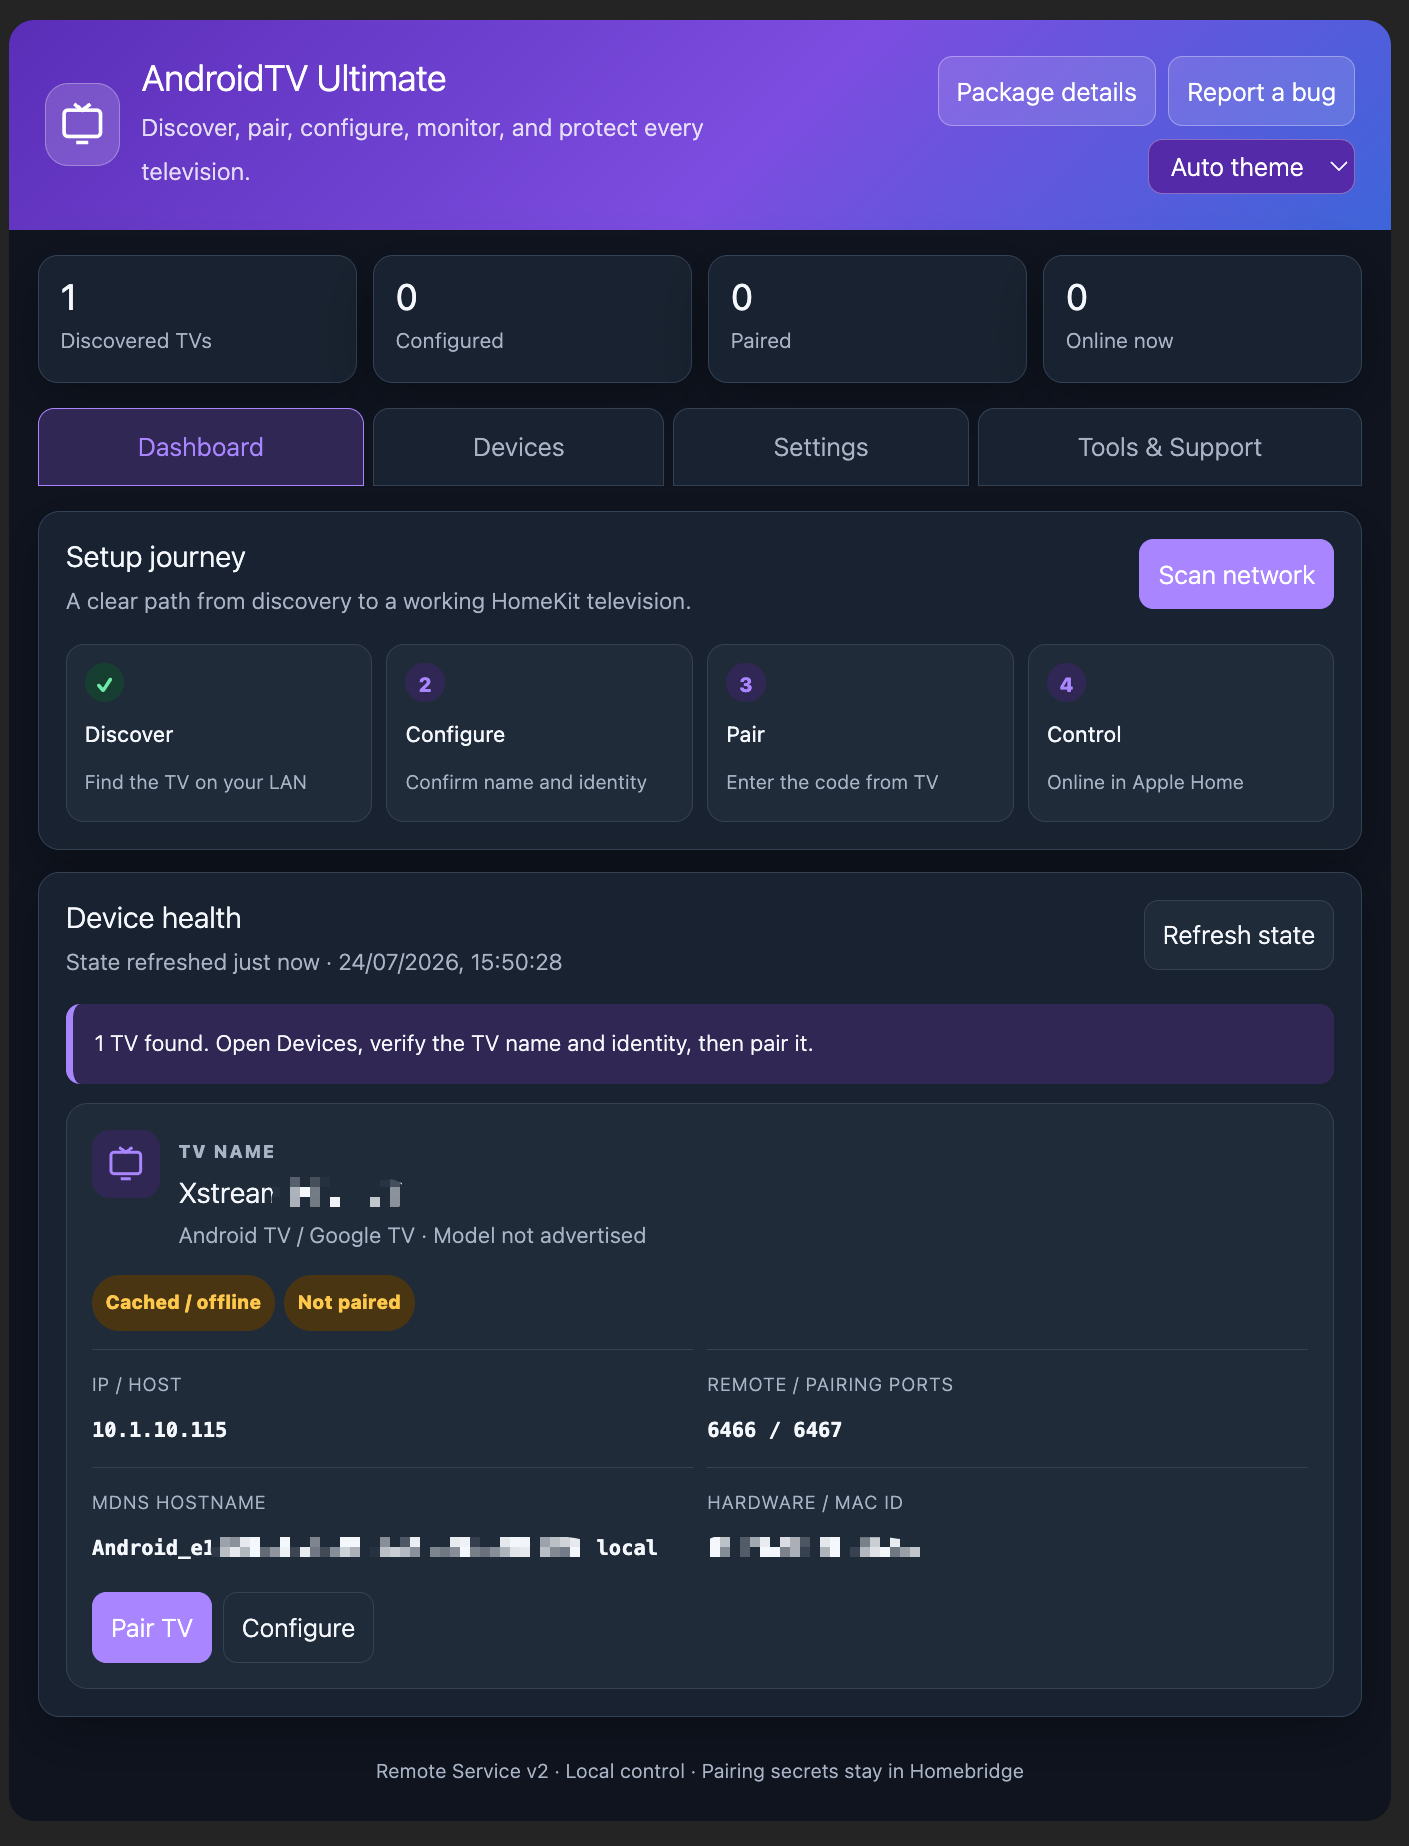Click the Cached / offline status badge
The width and height of the screenshot is (1409, 1846).
(183, 1302)
